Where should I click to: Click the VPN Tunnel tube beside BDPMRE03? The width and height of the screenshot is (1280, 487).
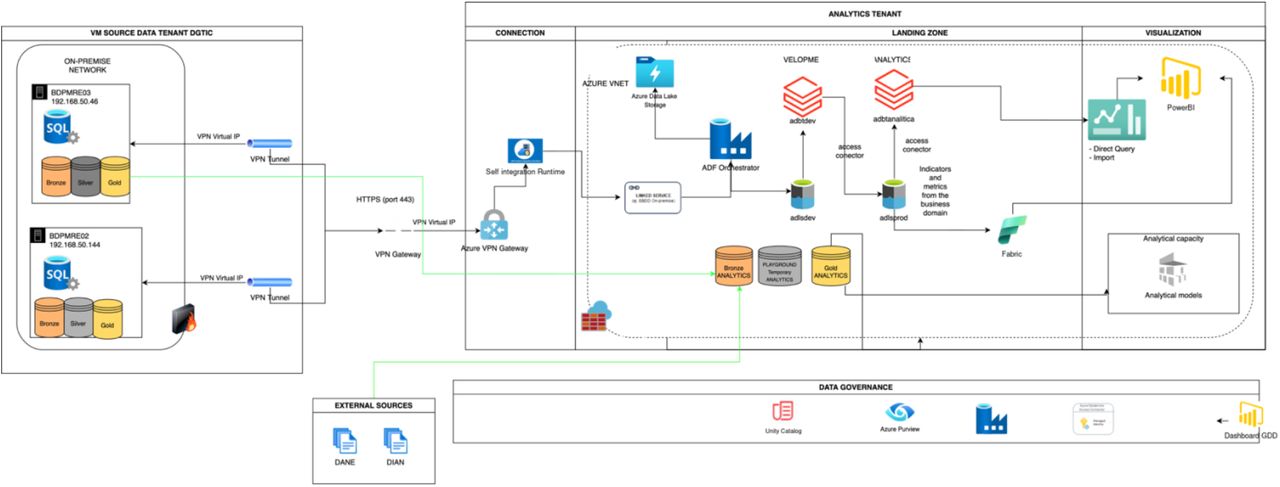[270, 143]
